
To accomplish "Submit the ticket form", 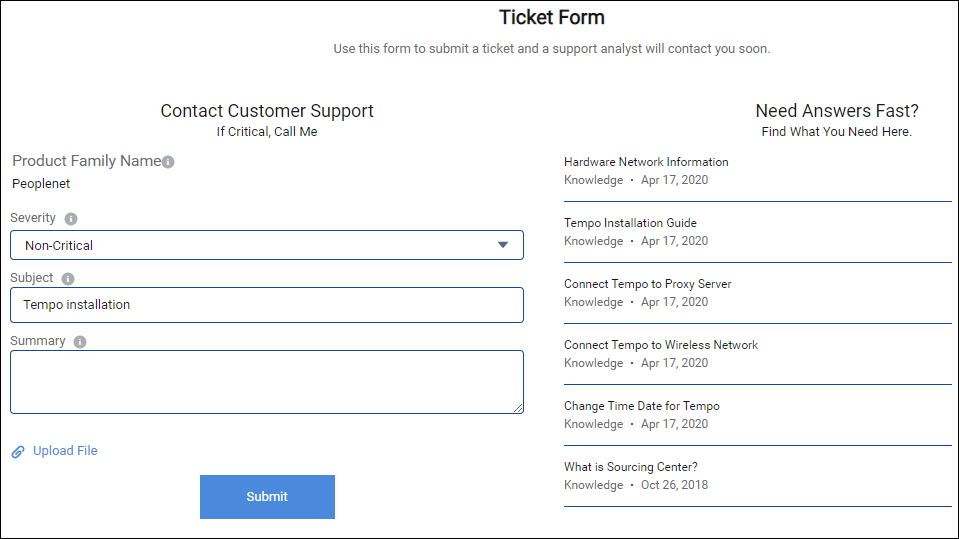I will [x=267, y=497].
